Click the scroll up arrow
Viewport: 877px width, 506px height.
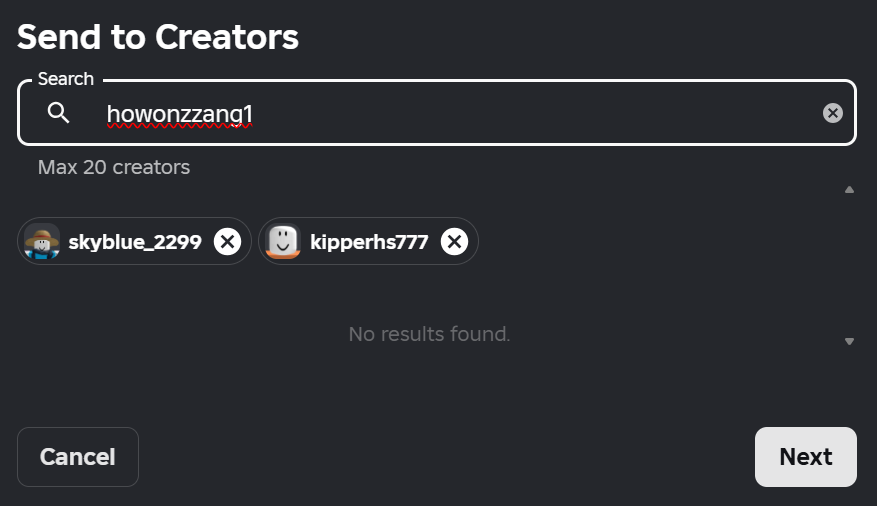point(849,190)
